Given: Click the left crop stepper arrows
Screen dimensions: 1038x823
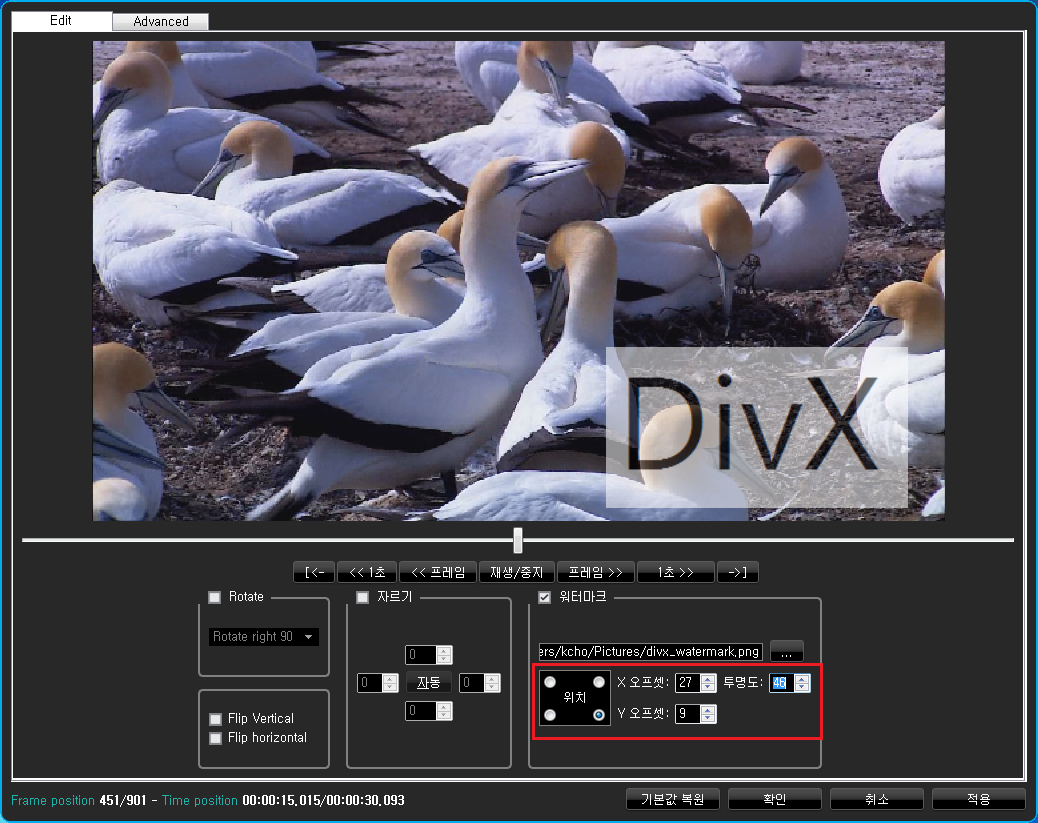Looking at the screenshot, I should 390,683.
